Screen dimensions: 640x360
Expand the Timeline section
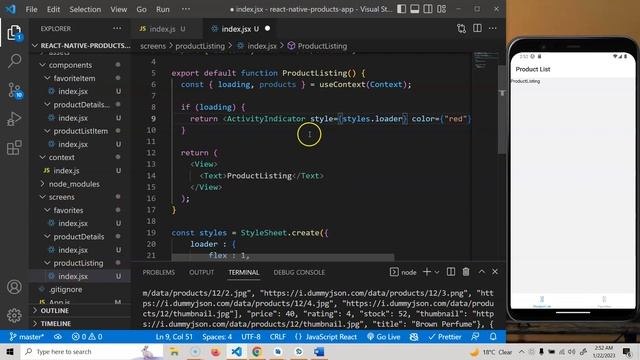click(80, 324)
